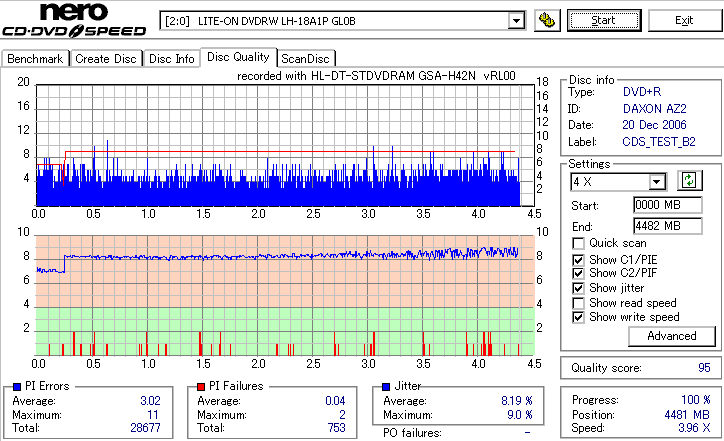Click the PI Errors maximum 11
This screenshot has height=441, width=724.
tap(153, 415)
